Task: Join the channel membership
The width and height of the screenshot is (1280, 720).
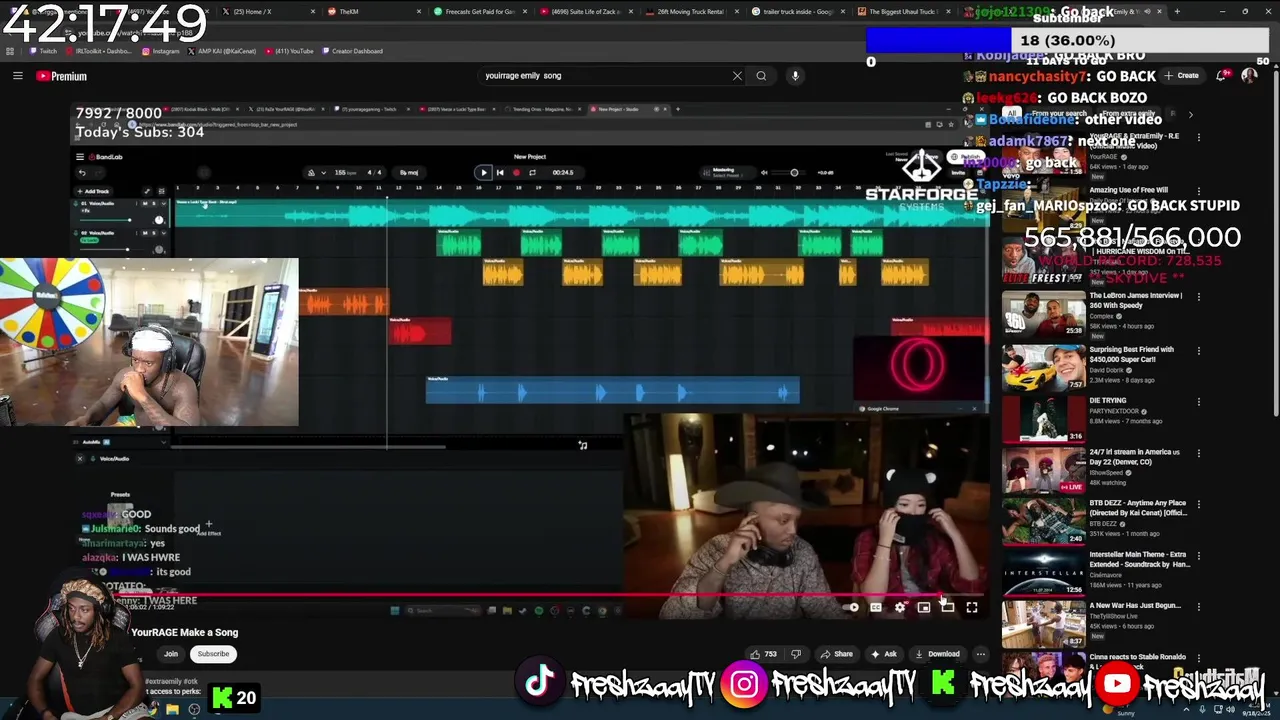Action: [x=171, y=654]
